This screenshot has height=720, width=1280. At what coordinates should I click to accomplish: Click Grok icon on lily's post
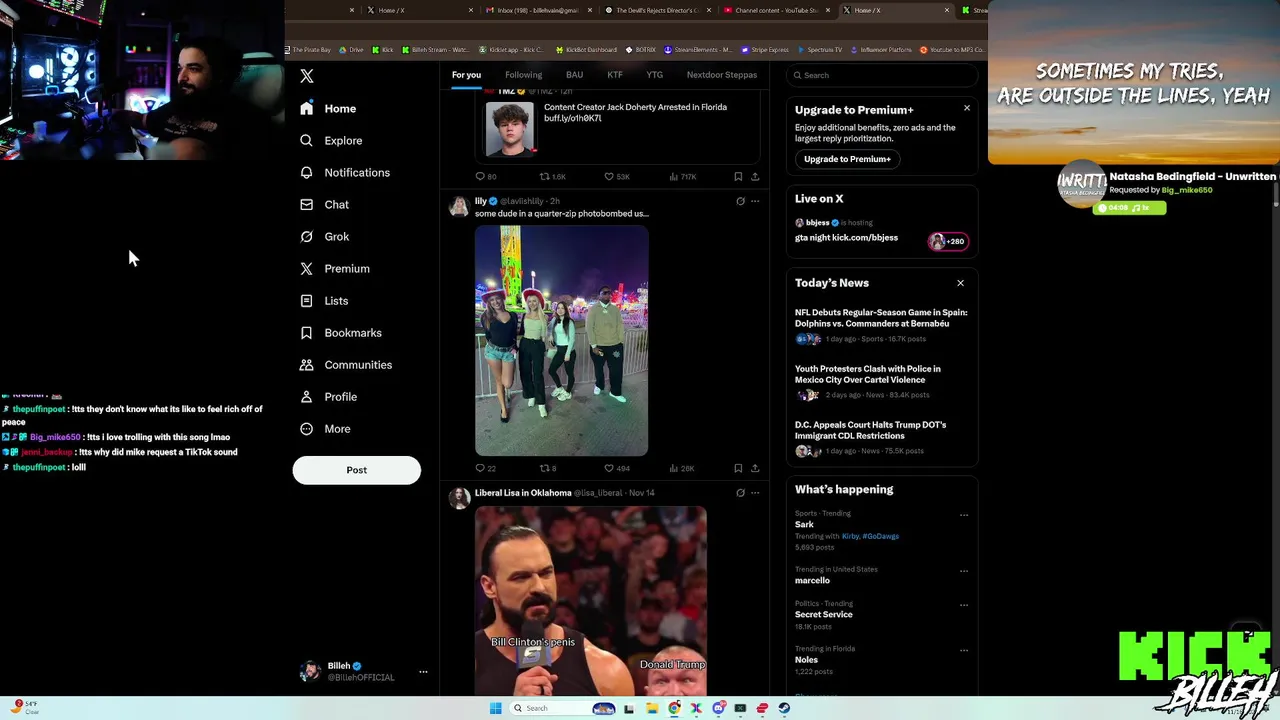coord(740,201)
